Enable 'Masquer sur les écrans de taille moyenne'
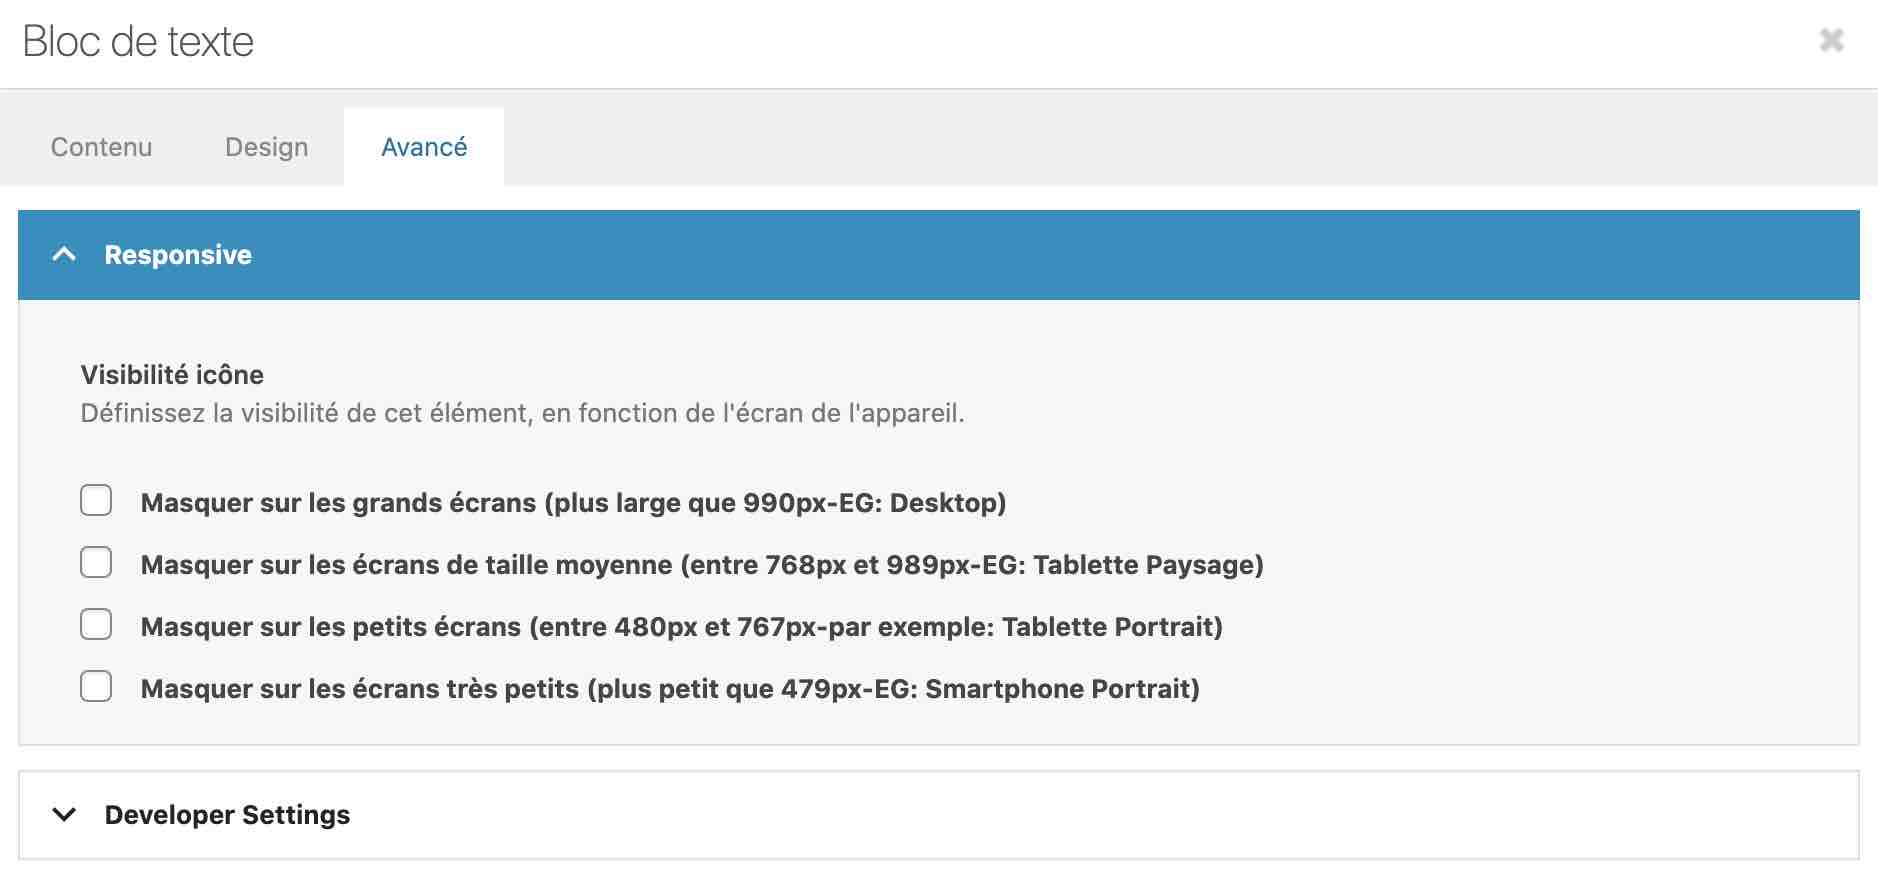 point(96,563)
